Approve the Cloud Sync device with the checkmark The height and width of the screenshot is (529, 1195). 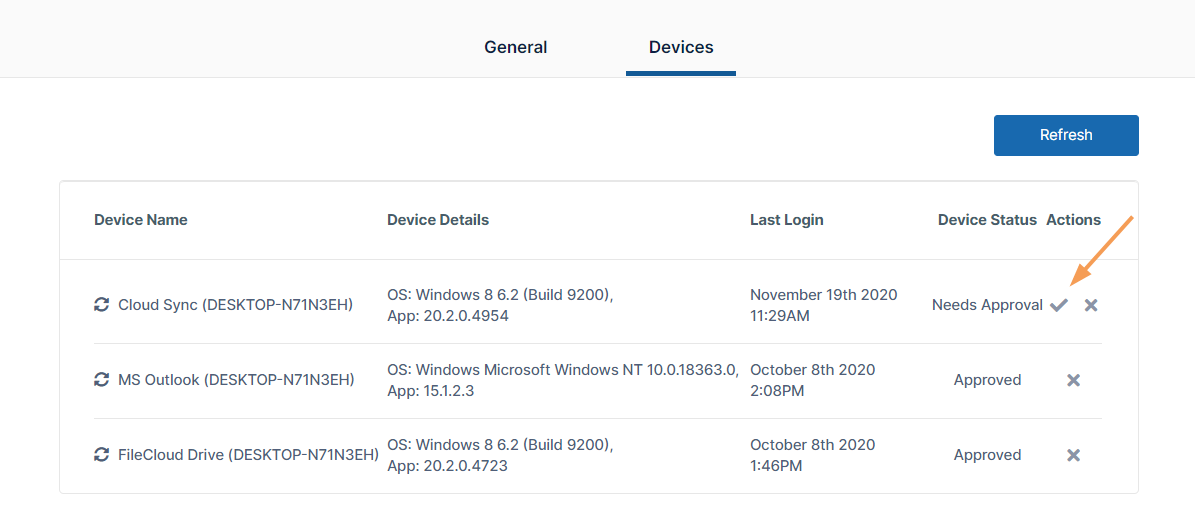tap(1059, 305)
